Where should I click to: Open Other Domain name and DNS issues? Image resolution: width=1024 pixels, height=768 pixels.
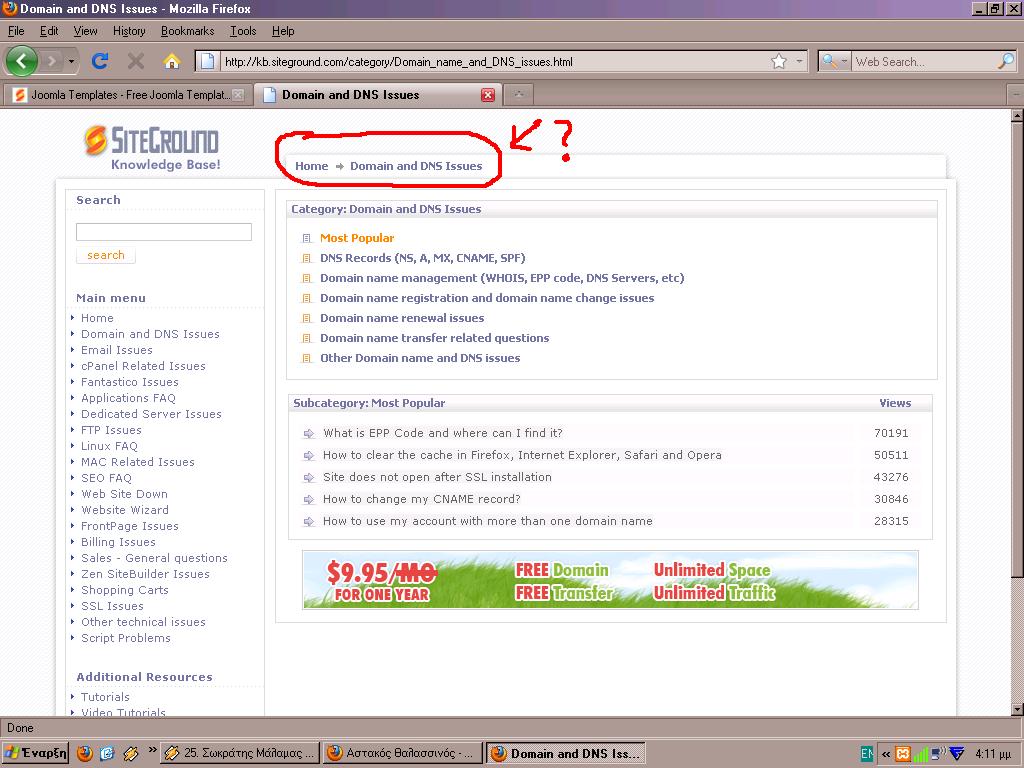tap(420, 358)
